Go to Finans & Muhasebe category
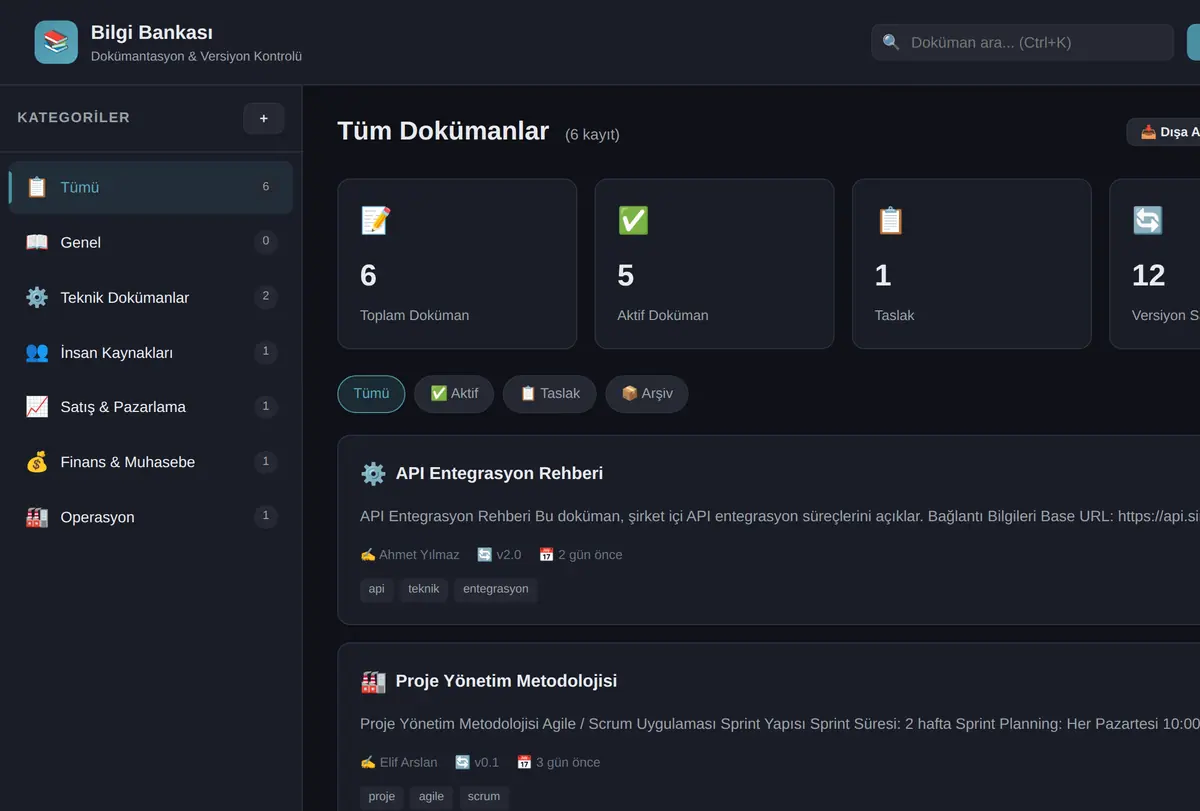This screenshot has width=1200, height=811. click(151, 462)
